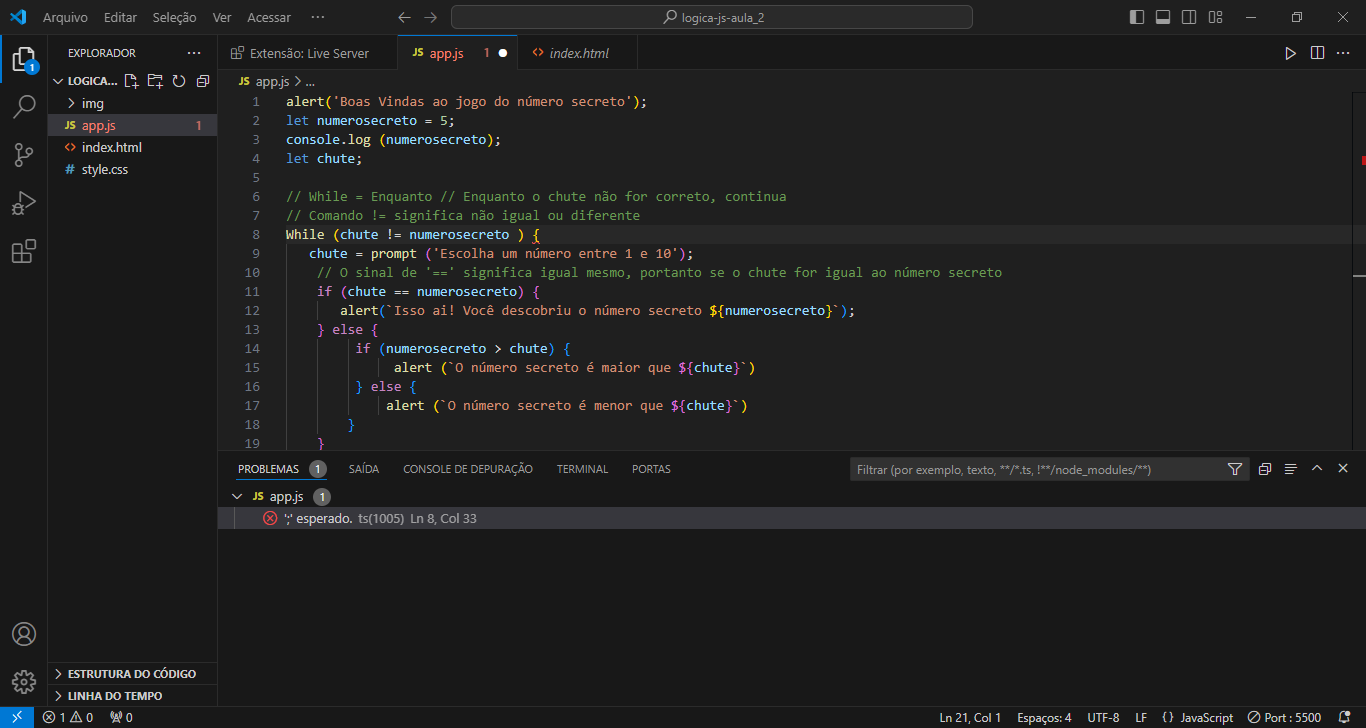Screen dimensions: 1366x728
Task: Open the Run and Debug view
Action: [23, 203]
